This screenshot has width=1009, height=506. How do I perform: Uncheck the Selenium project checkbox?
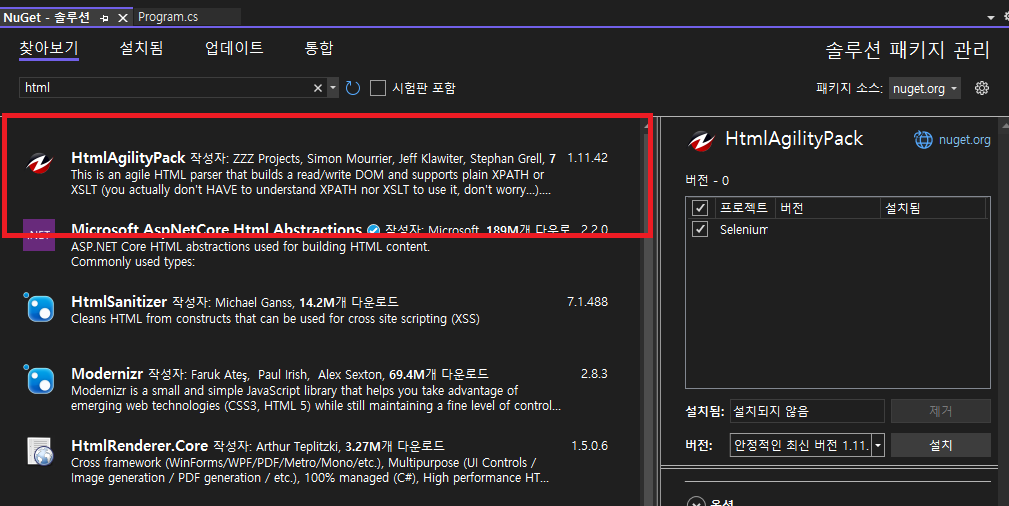pyautogui.click(x=700, y=229)
